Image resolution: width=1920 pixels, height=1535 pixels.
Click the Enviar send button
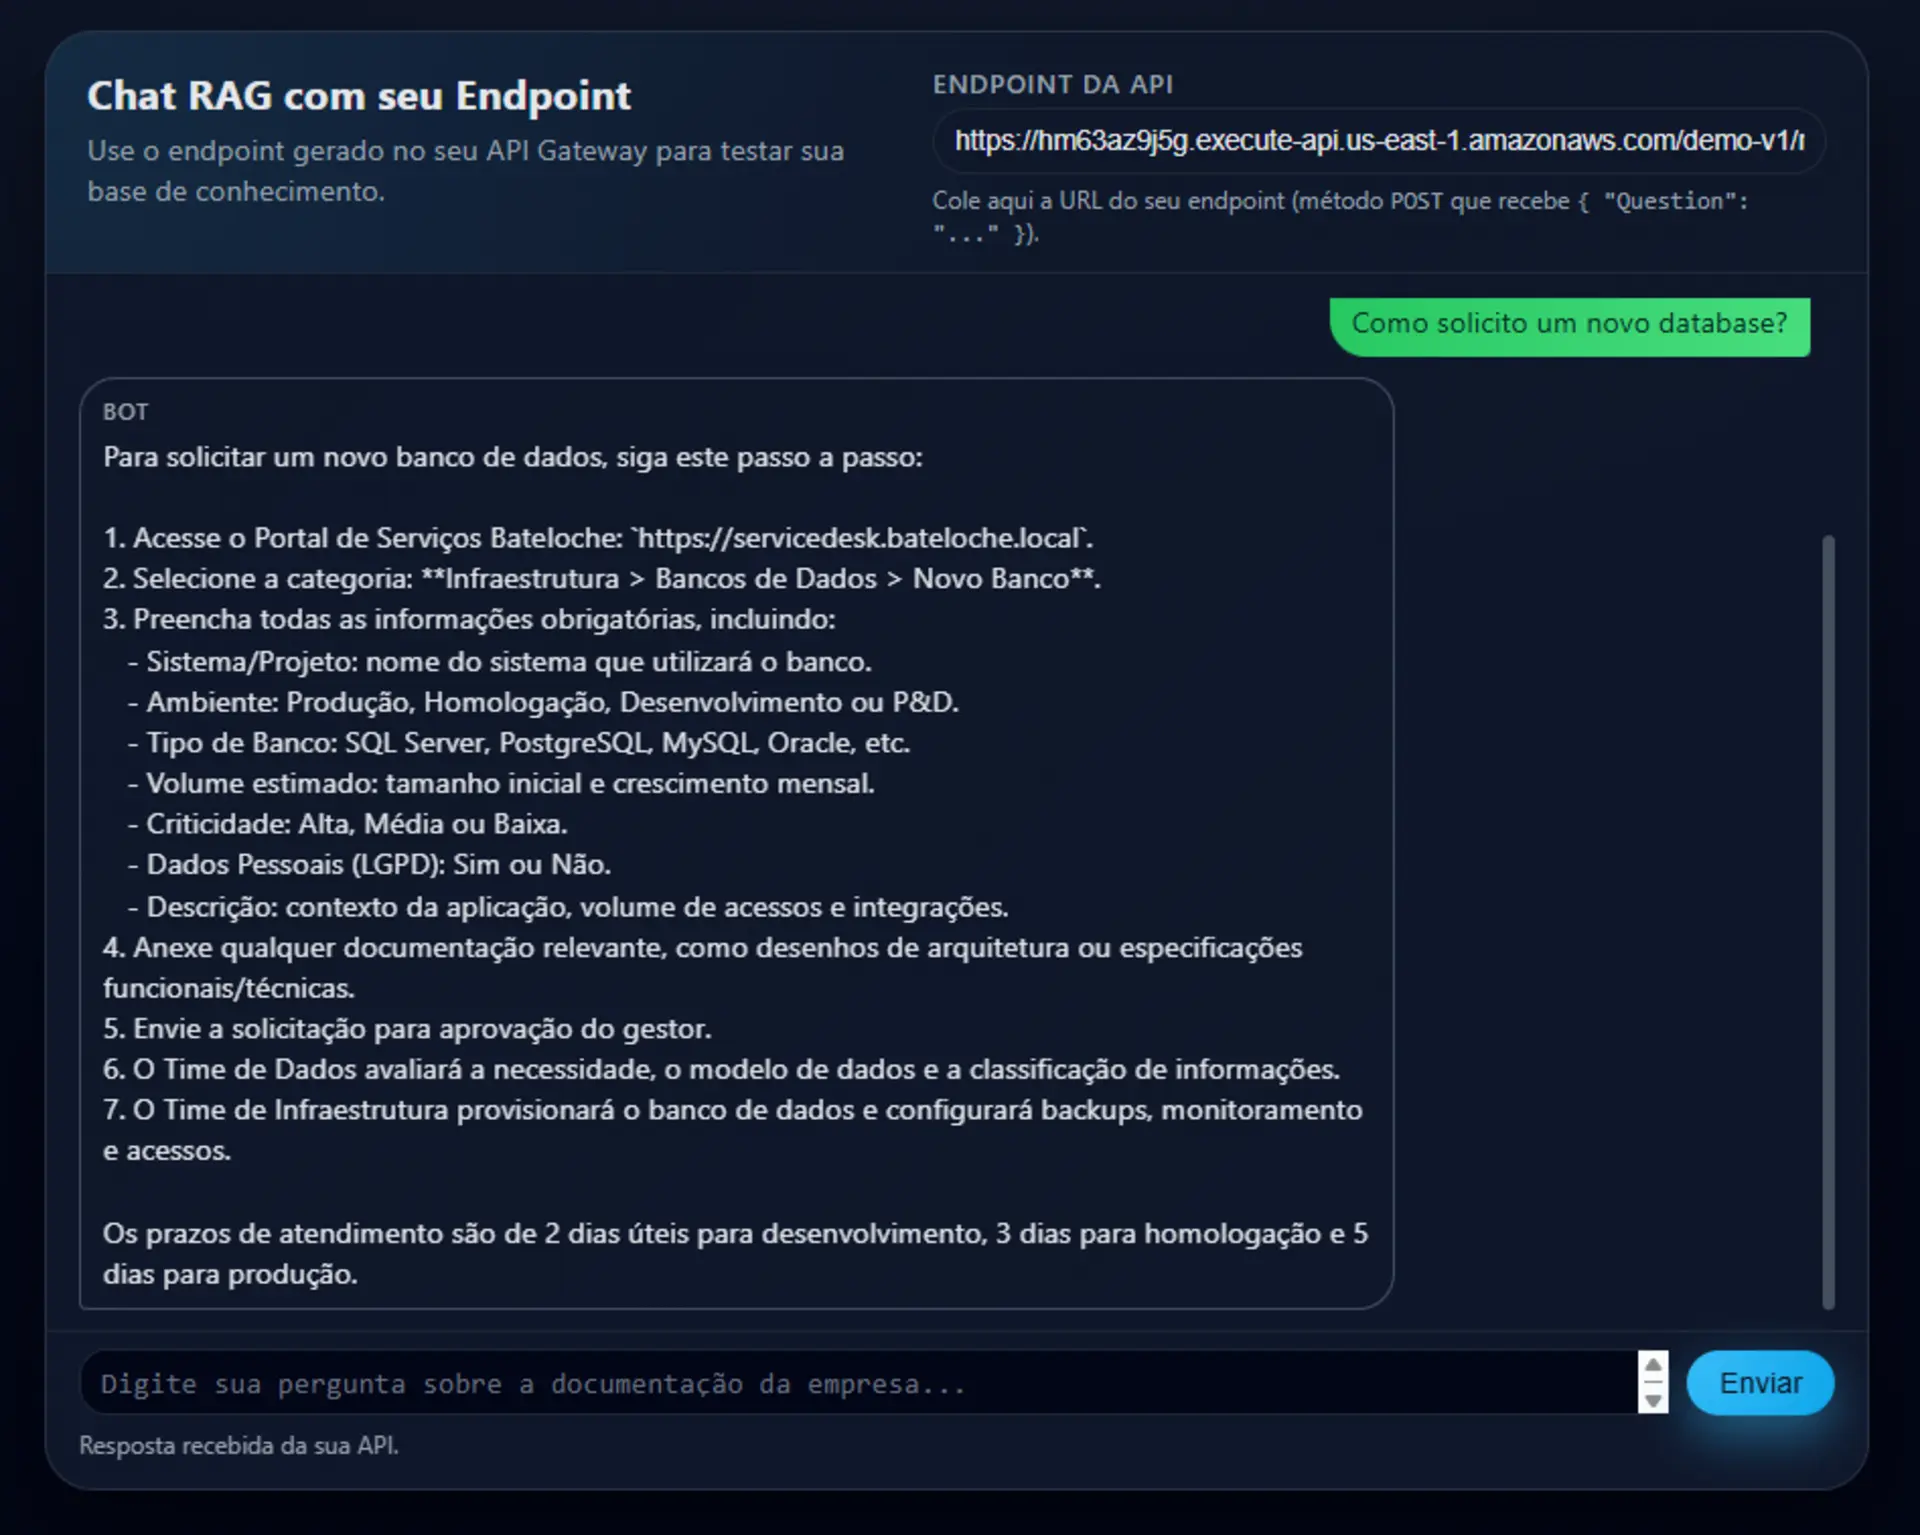1759,1383
